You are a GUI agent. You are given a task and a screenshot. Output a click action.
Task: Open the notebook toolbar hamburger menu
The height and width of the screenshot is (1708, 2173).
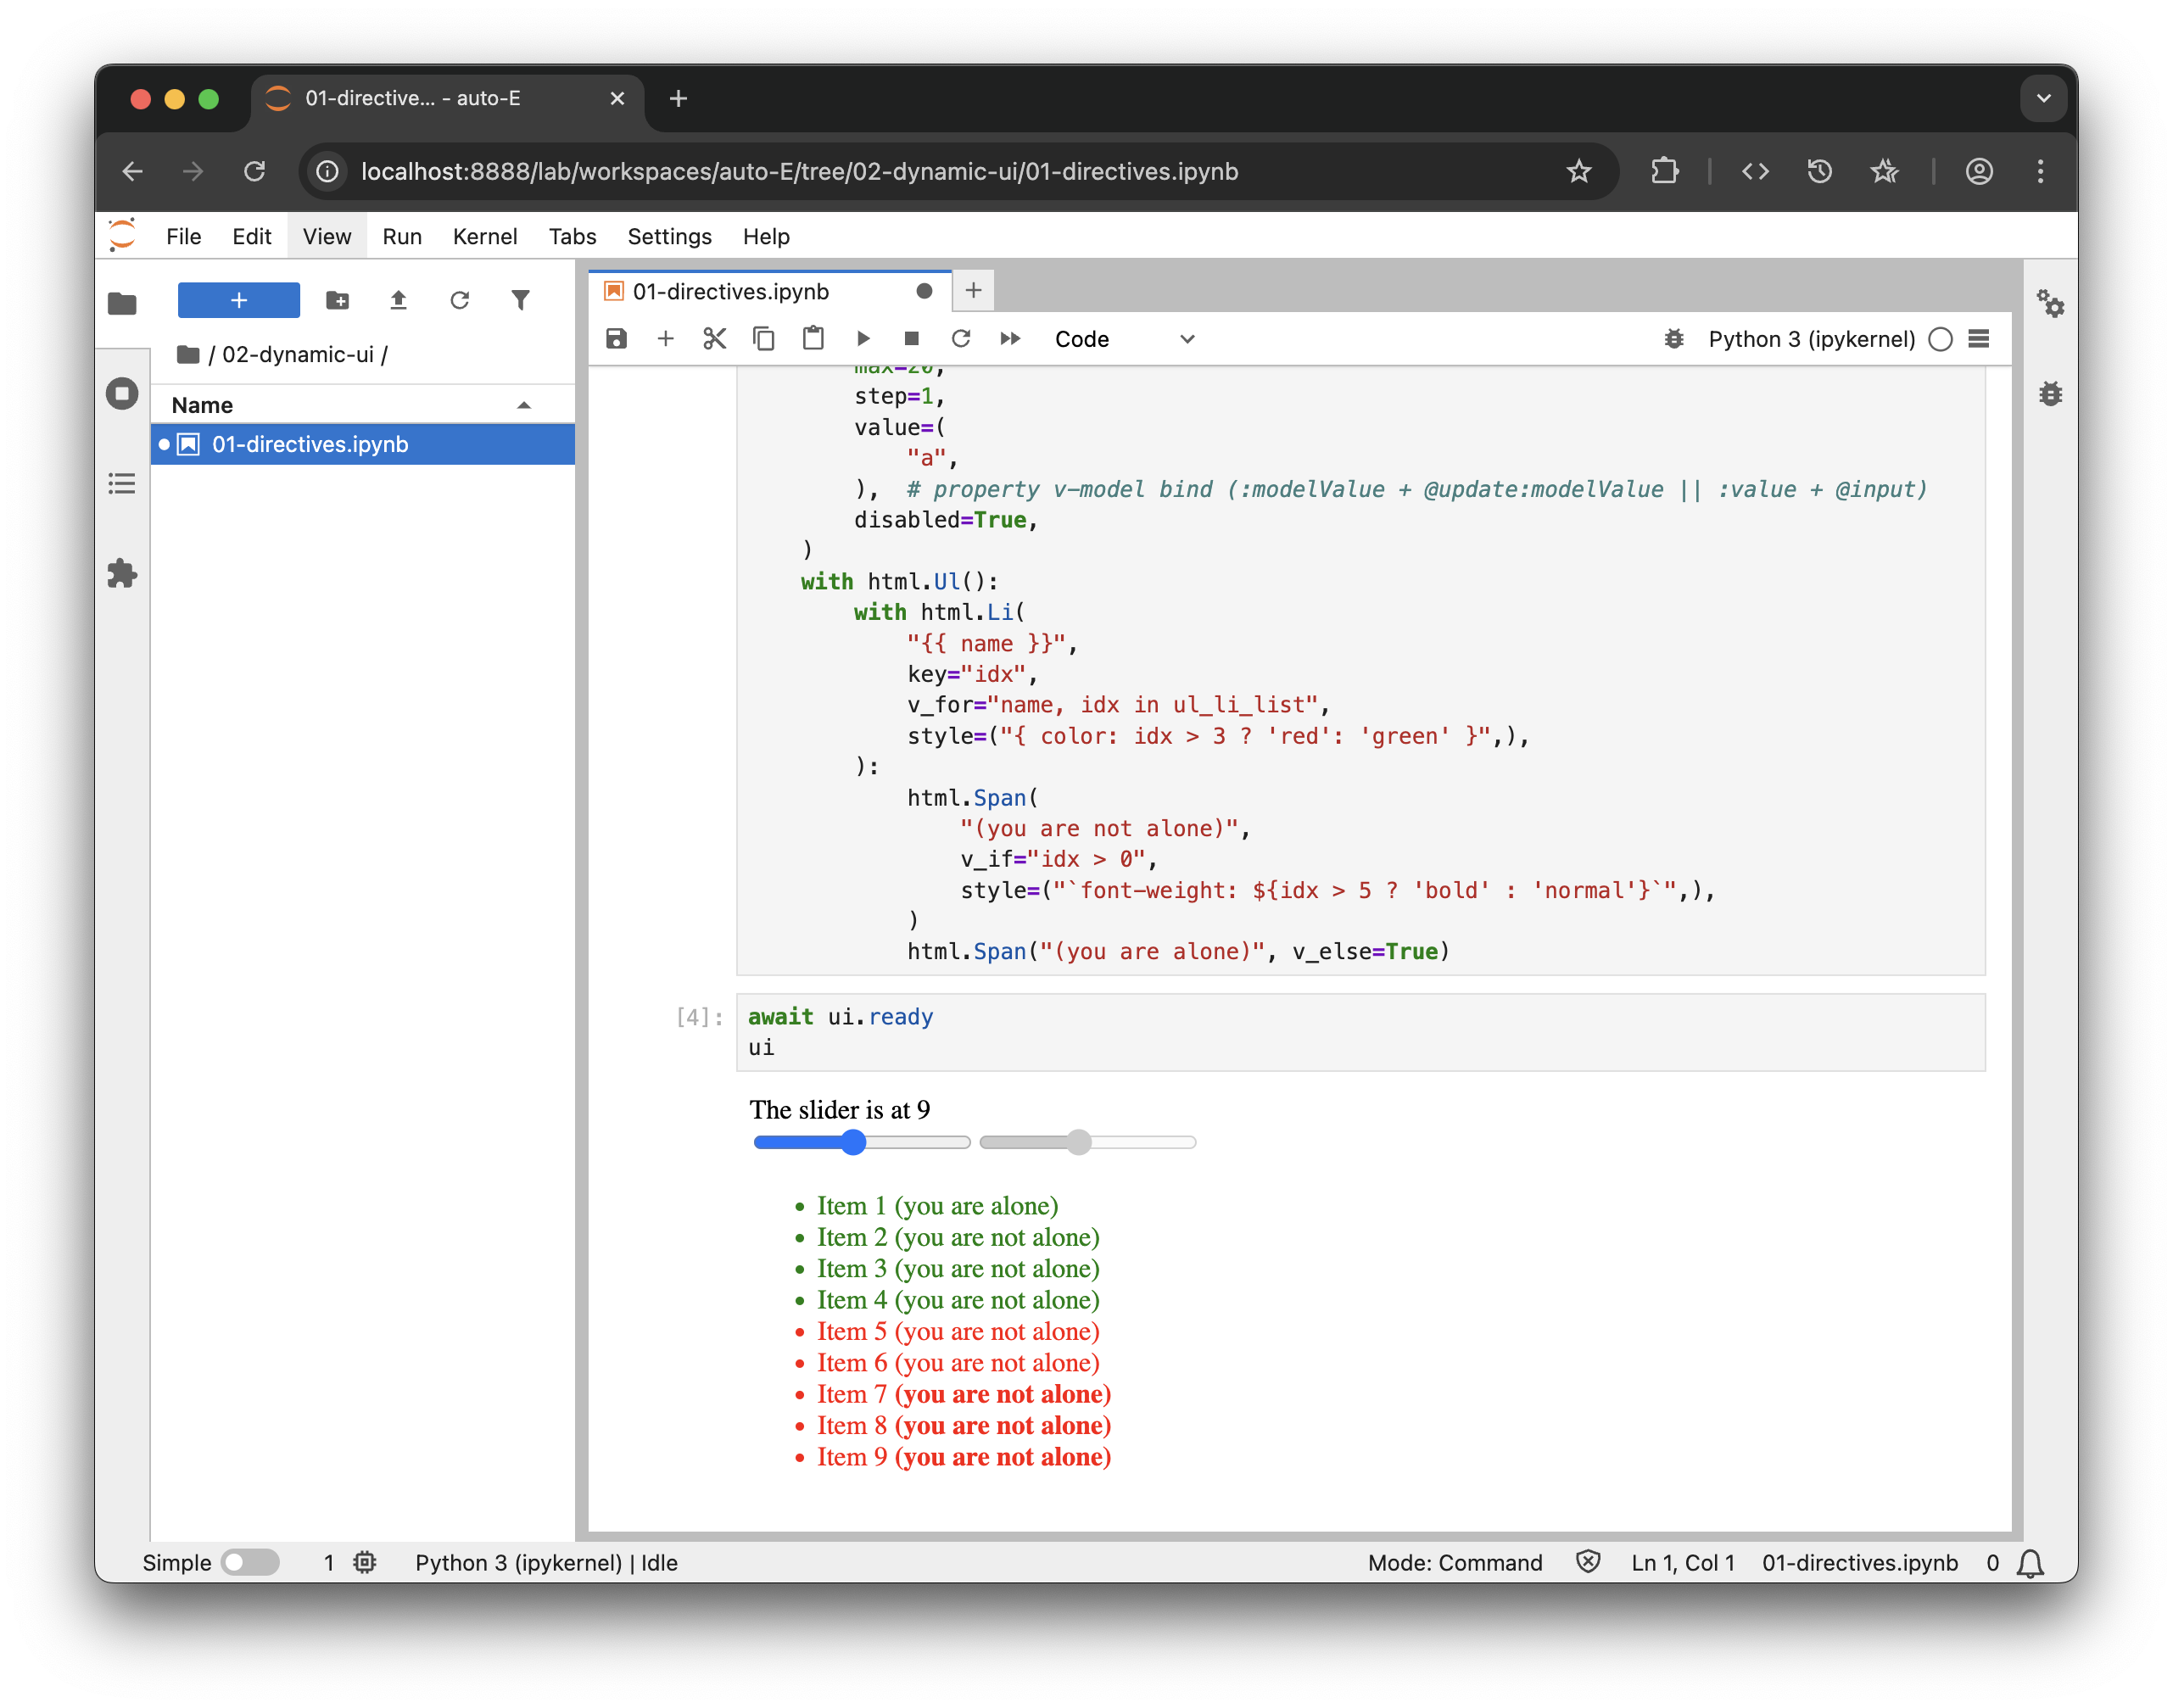1978,339
